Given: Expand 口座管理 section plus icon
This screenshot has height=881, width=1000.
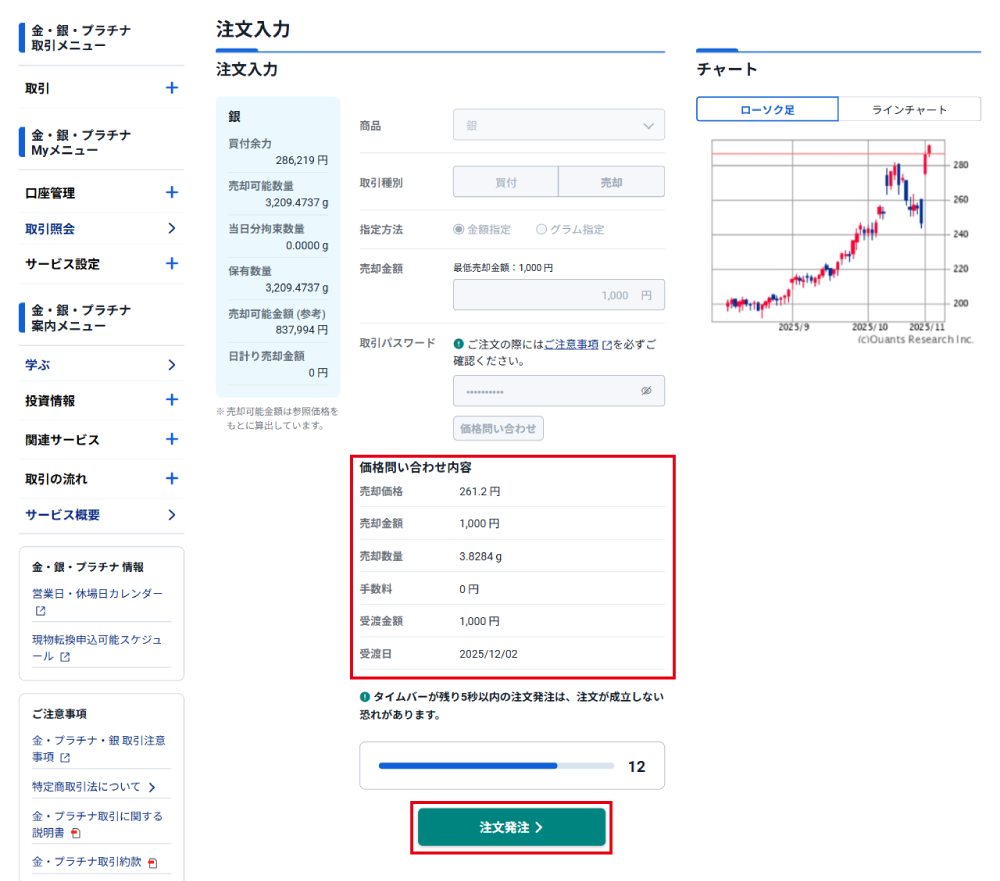Looking at the screenshot, I should 171,193.
